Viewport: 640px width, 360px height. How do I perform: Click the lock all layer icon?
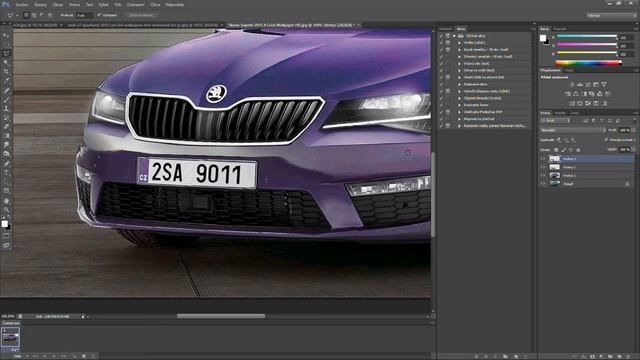tap(578, 150)
